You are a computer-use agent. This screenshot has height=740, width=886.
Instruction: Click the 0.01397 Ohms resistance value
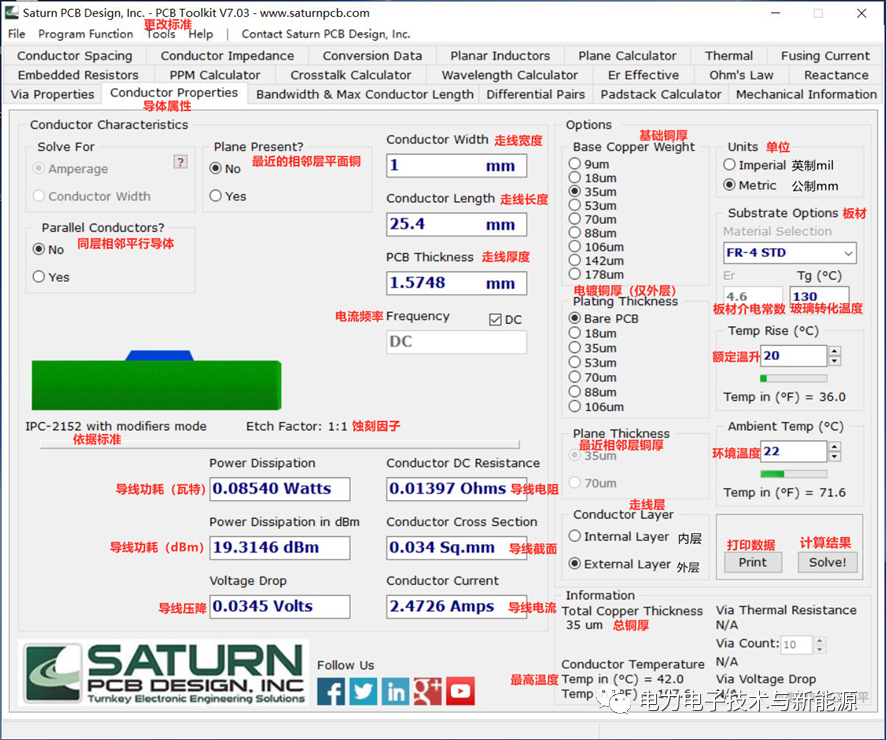click(x=457, y=489)
